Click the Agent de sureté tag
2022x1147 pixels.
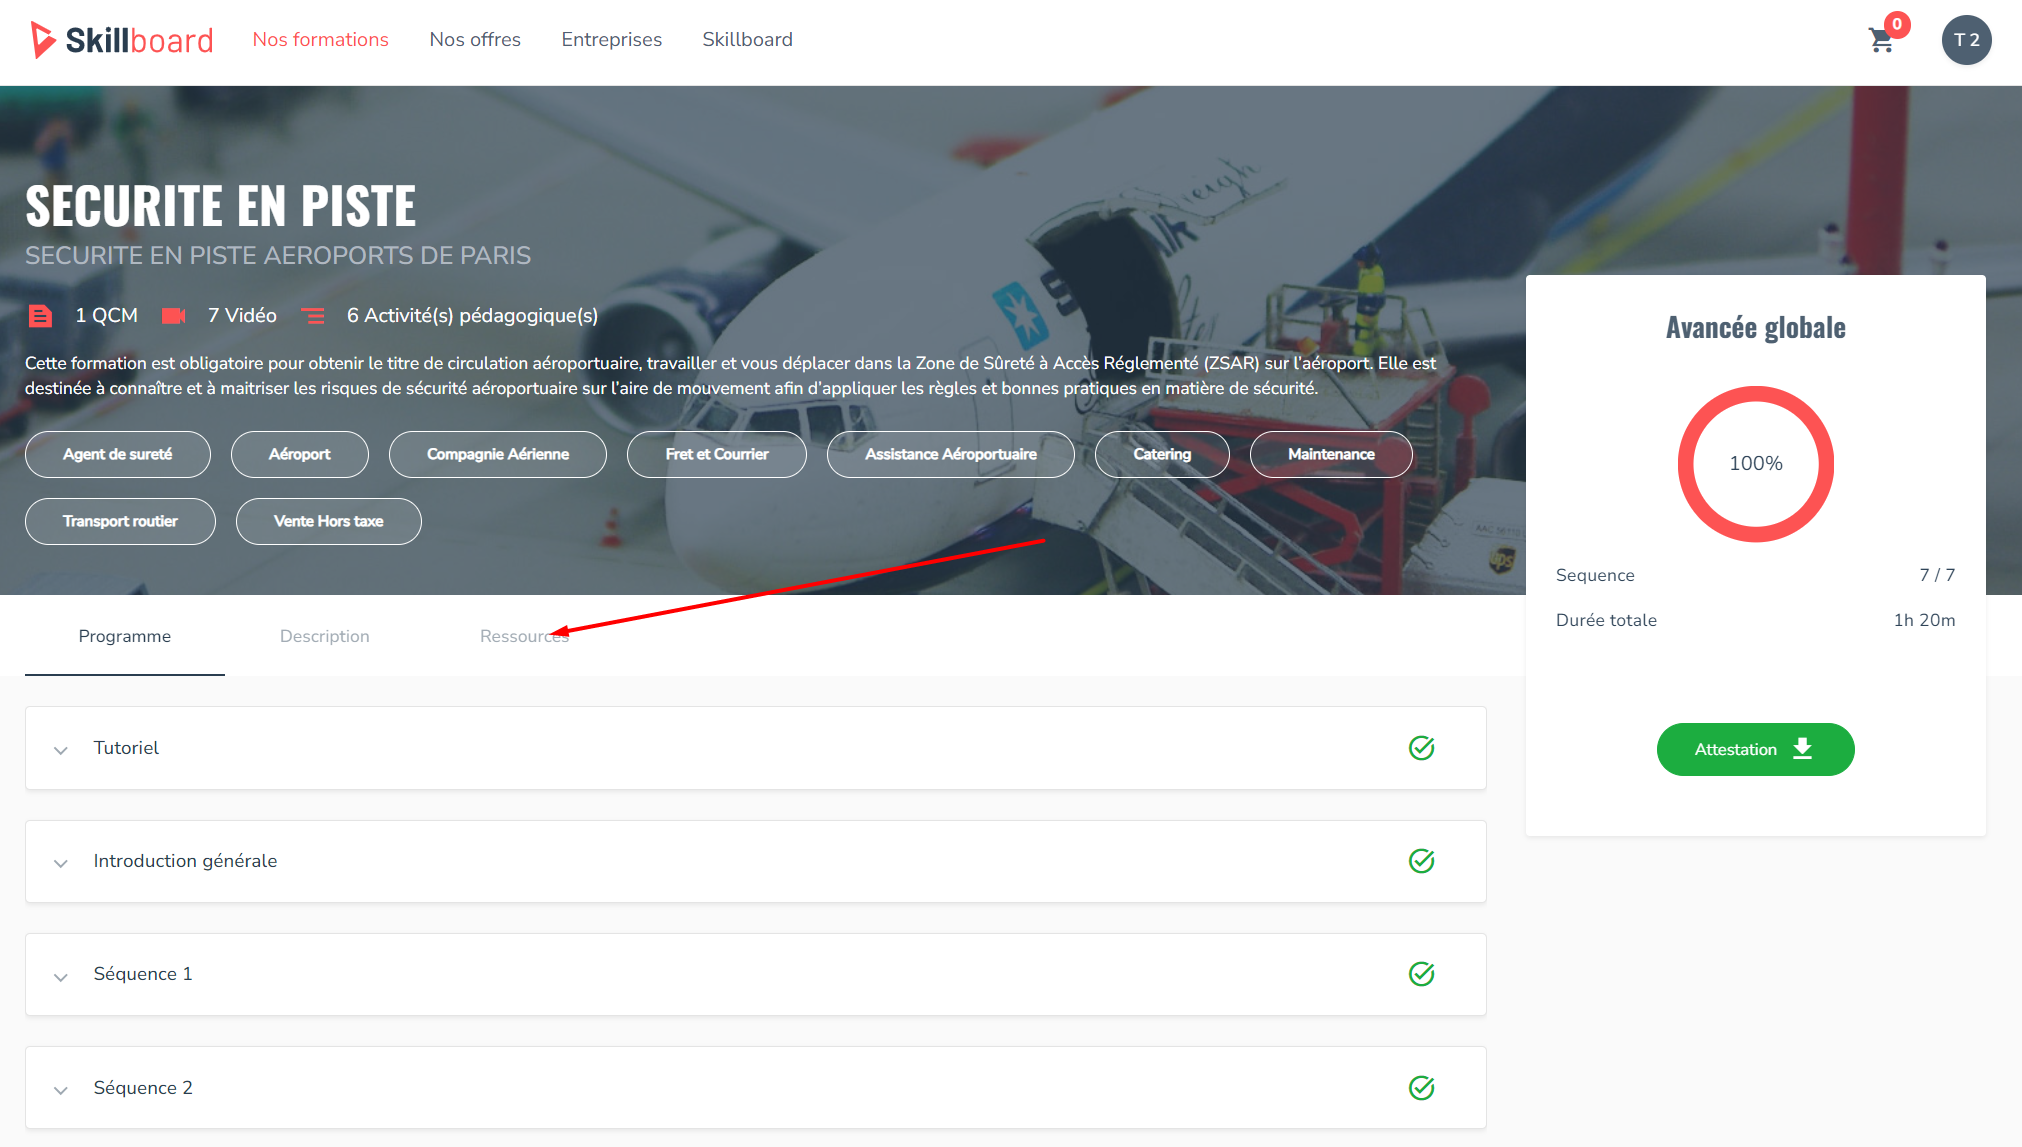tap(118, 454)
